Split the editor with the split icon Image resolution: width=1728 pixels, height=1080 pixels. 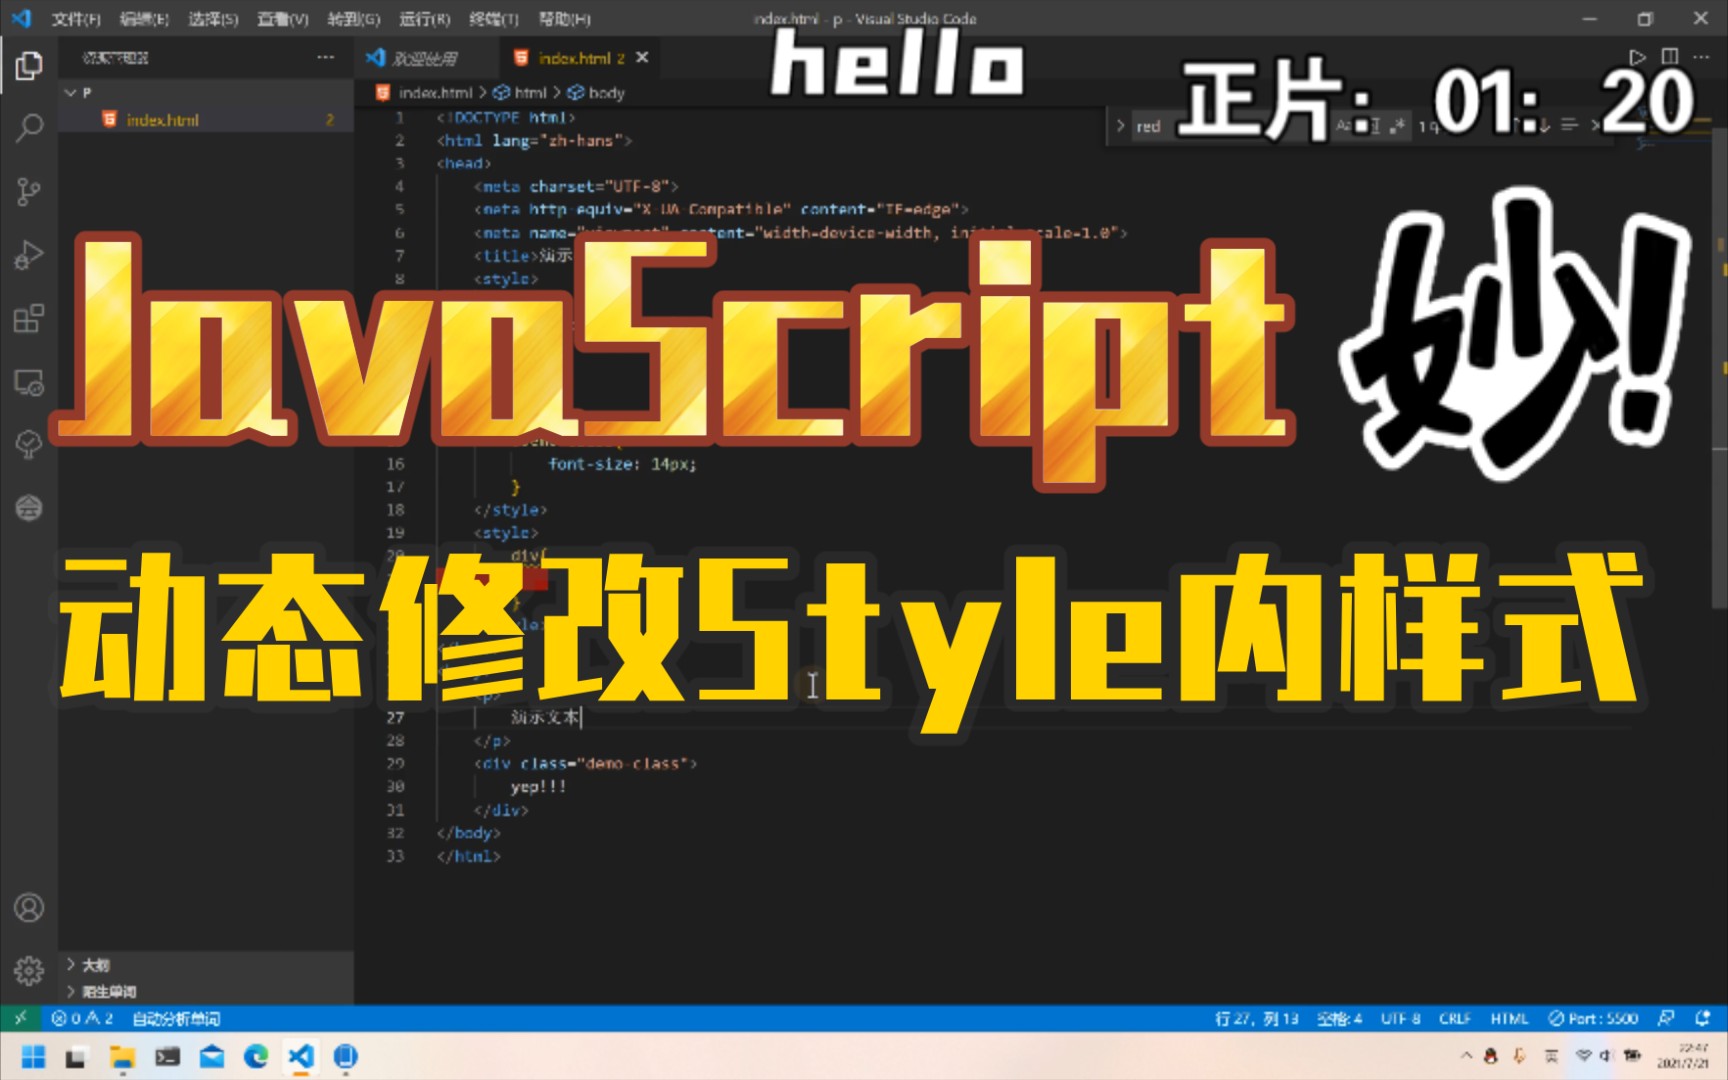[x=1669, y=57]
